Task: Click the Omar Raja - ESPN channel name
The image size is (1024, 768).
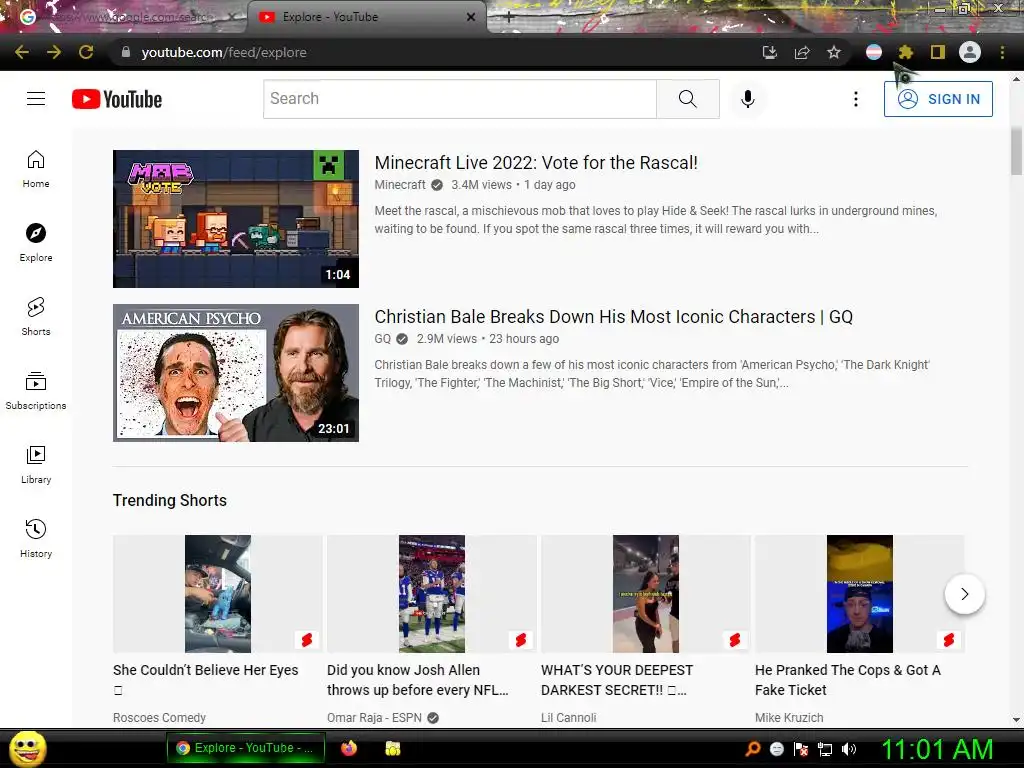Action: pyautogui.click(x=374, y=718)
